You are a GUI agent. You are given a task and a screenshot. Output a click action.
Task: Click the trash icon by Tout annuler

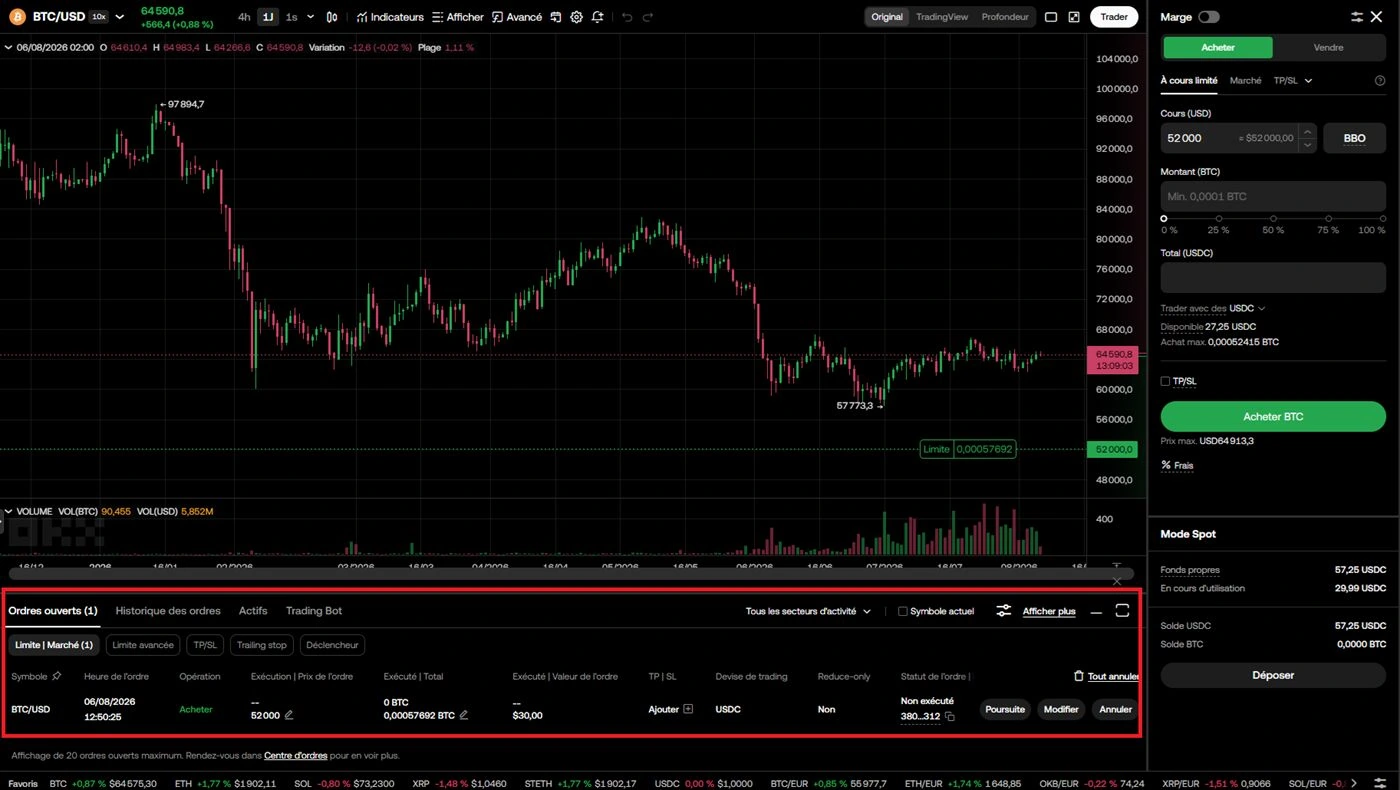point(1078,676)
